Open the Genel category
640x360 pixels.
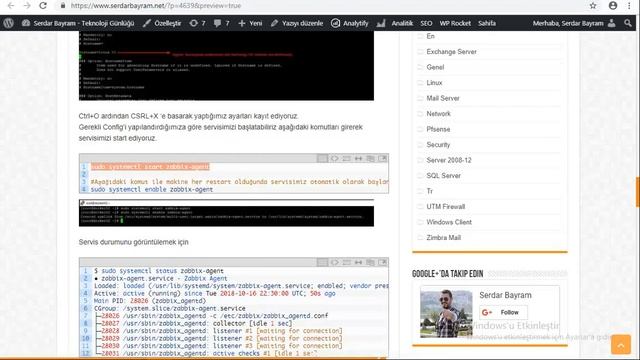pyautogui.click(x=435, y=67)
